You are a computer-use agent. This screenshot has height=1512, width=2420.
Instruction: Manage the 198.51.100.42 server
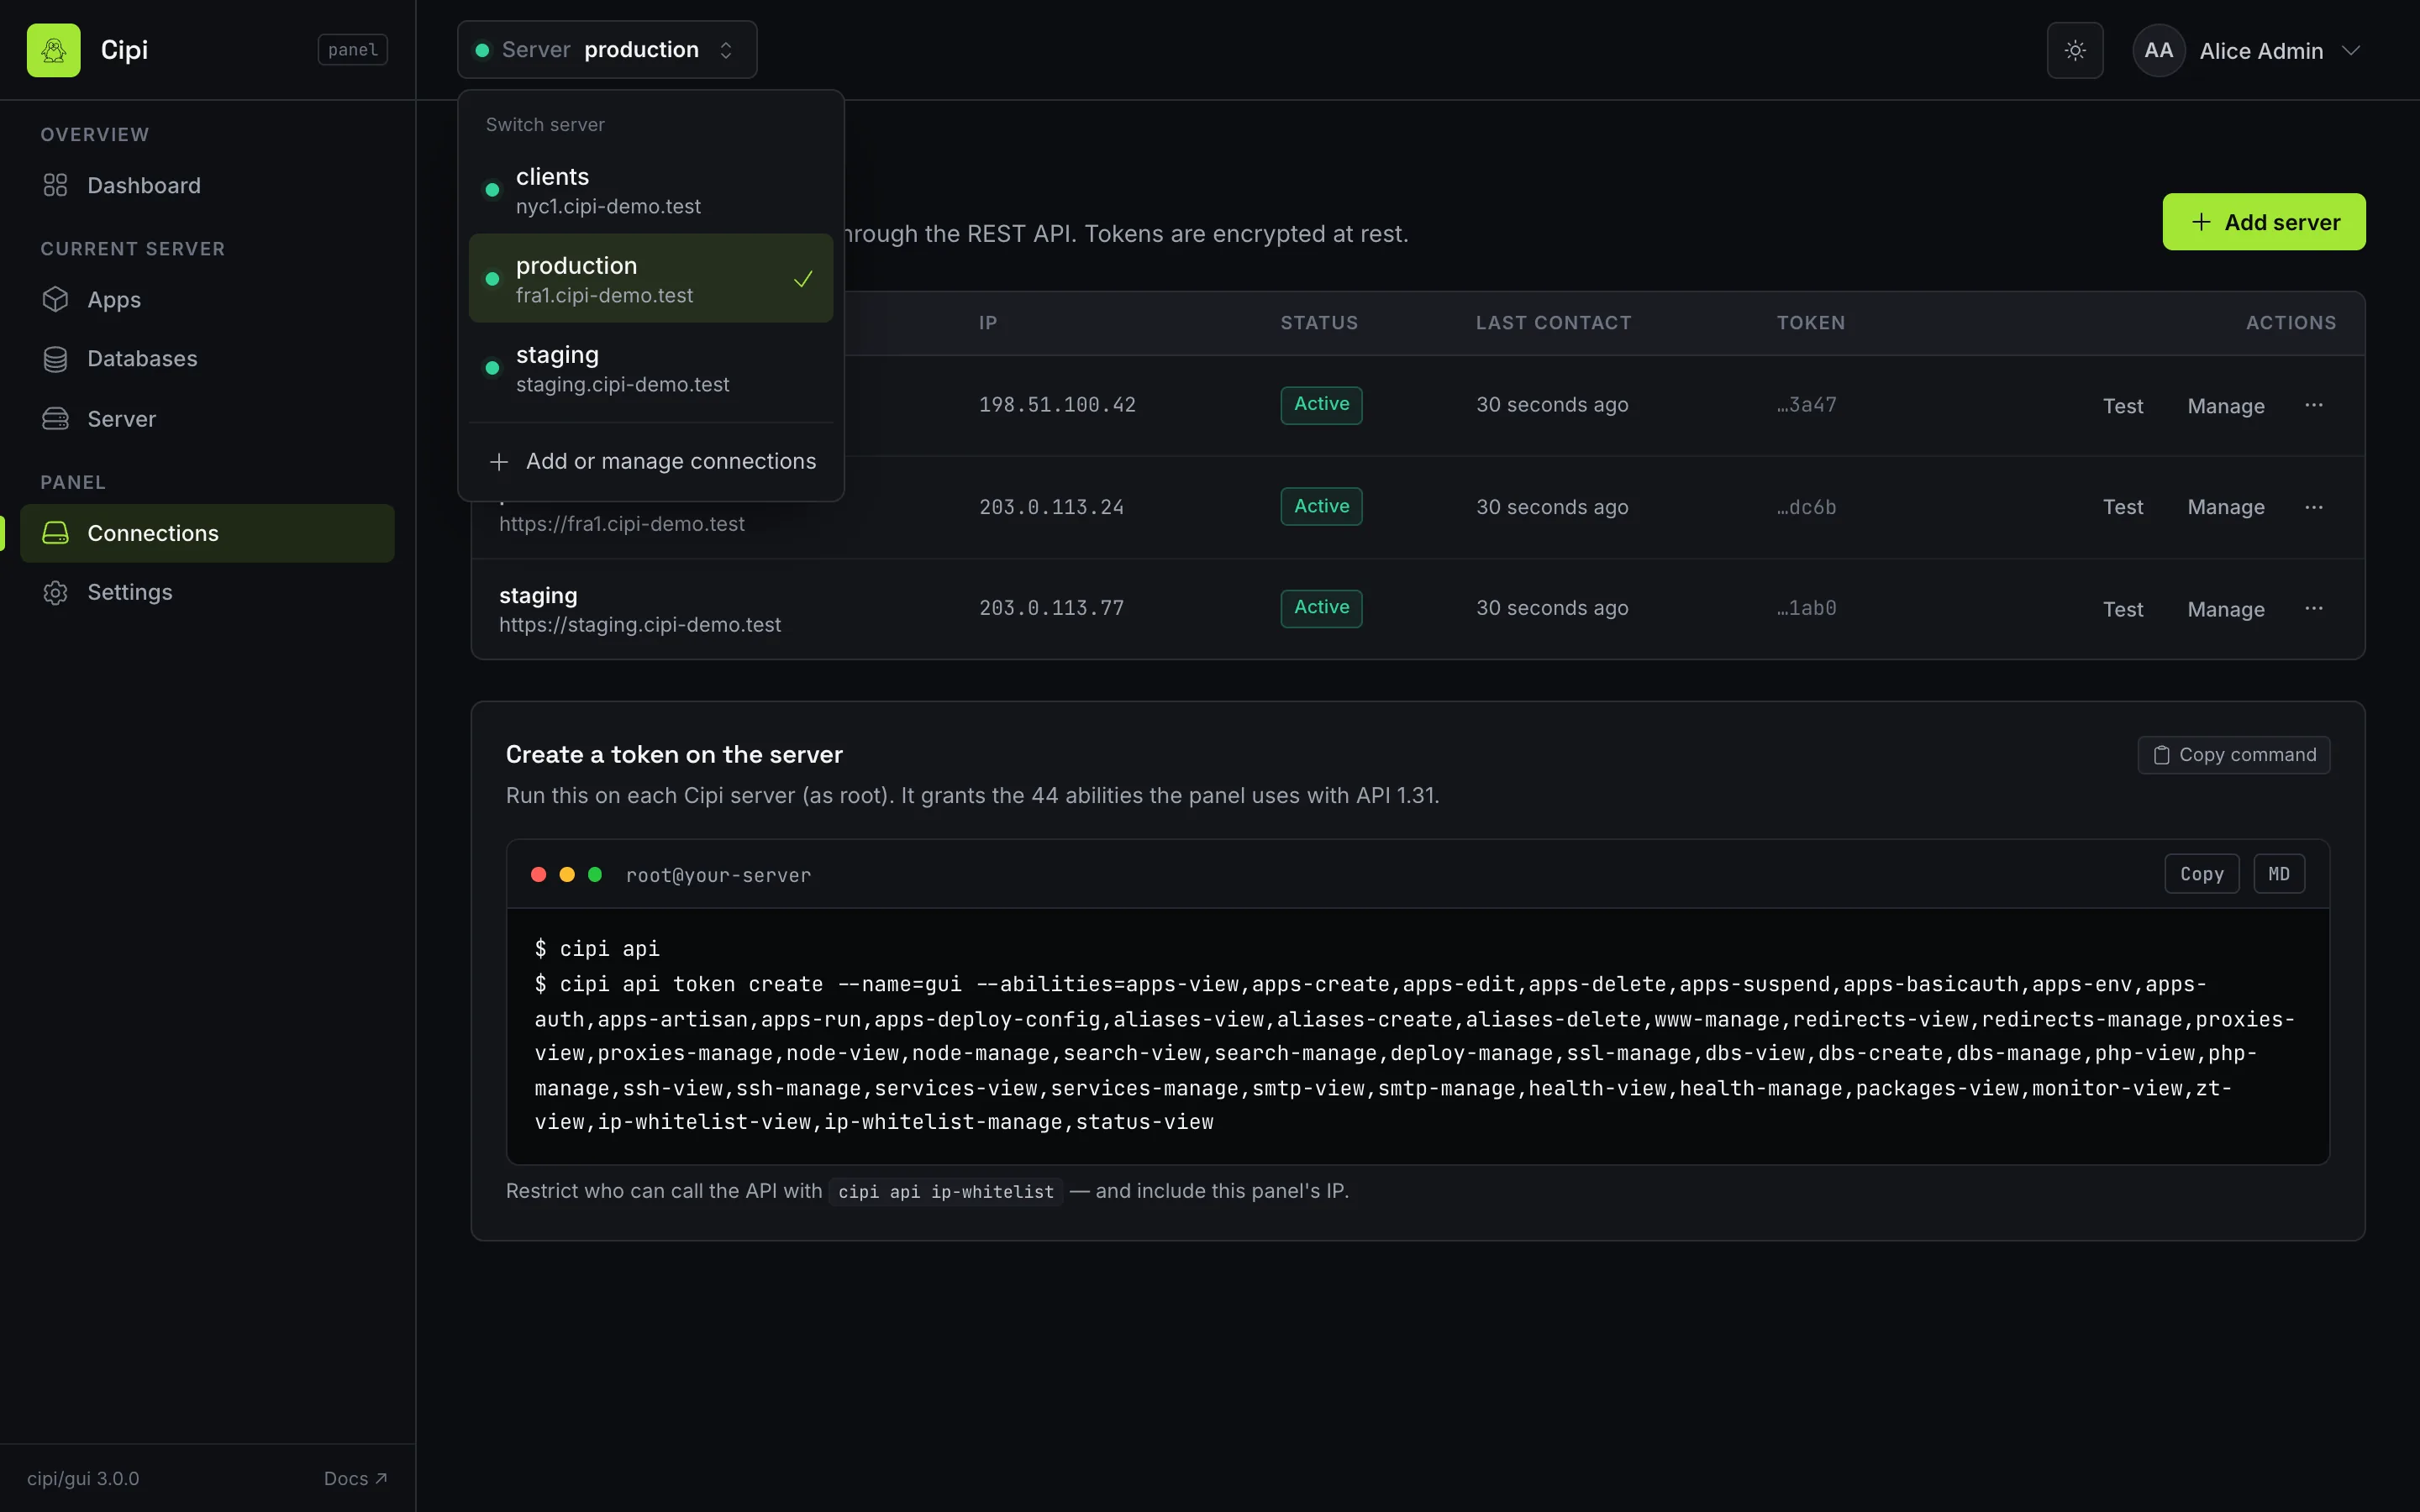(2225, 406)
